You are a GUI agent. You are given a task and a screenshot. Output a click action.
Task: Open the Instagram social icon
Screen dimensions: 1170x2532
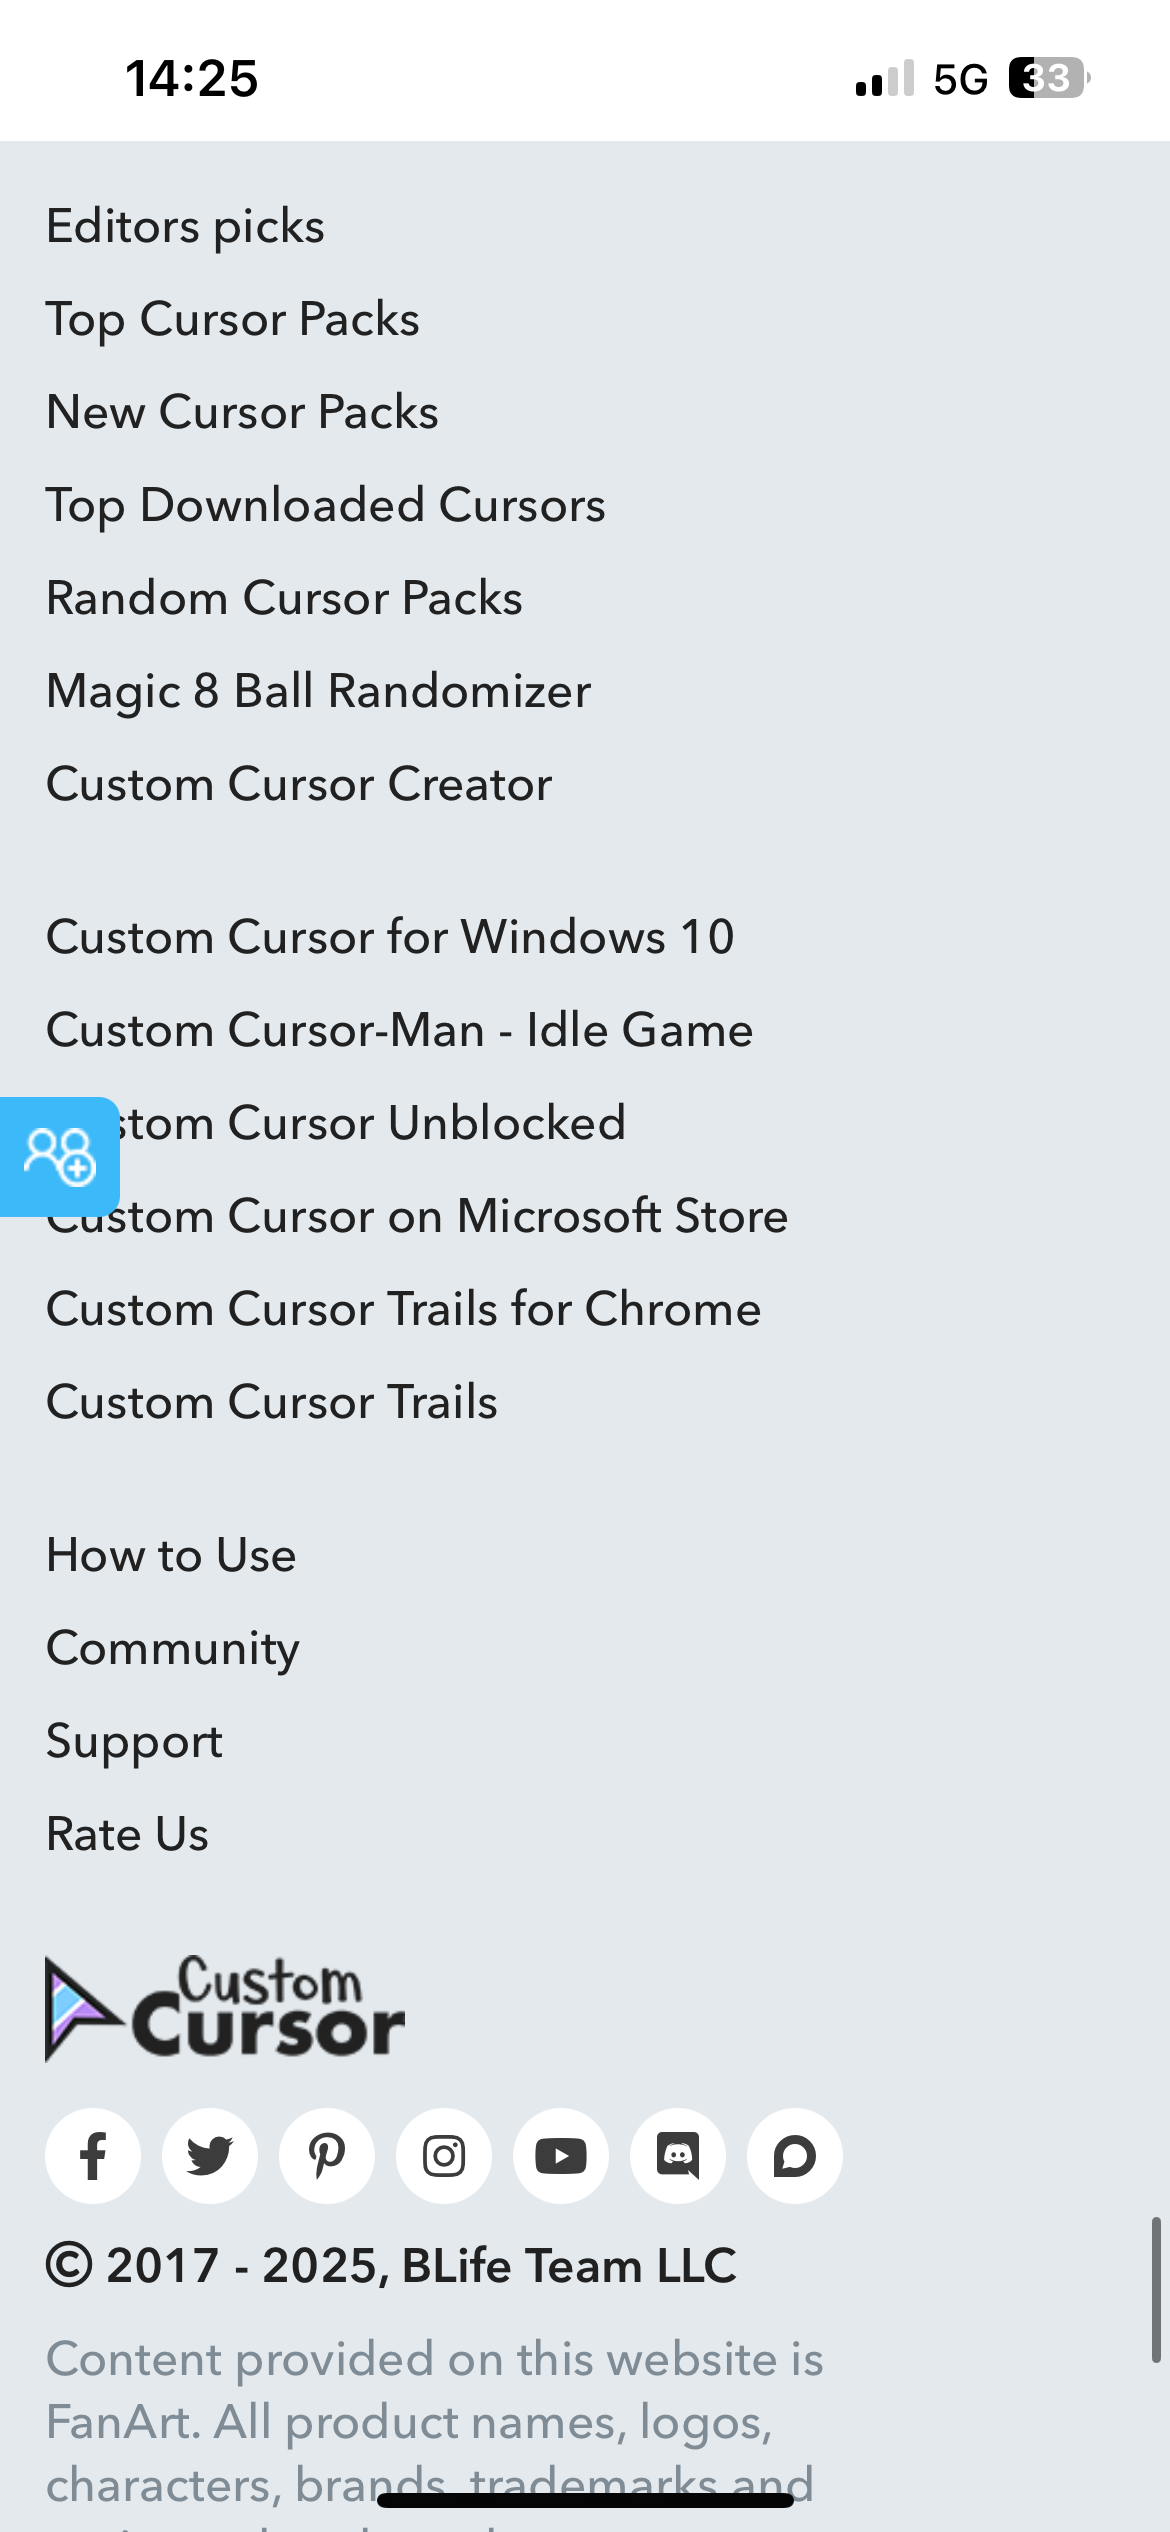click(x=444, y=2156)
